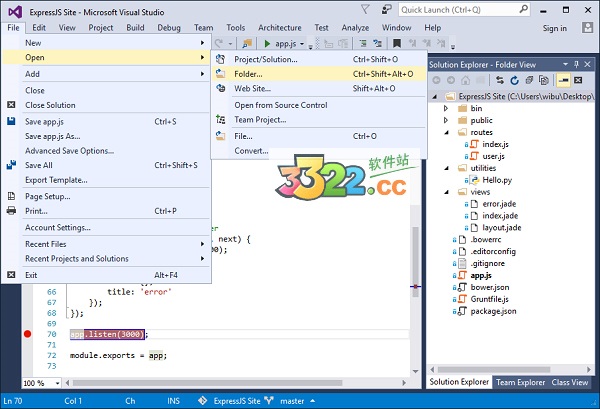Image resolution: width=600 pixels, height=409 pixels.
Task: Click the Uncomment selection toolbar icon
Action: coord(378,44)
